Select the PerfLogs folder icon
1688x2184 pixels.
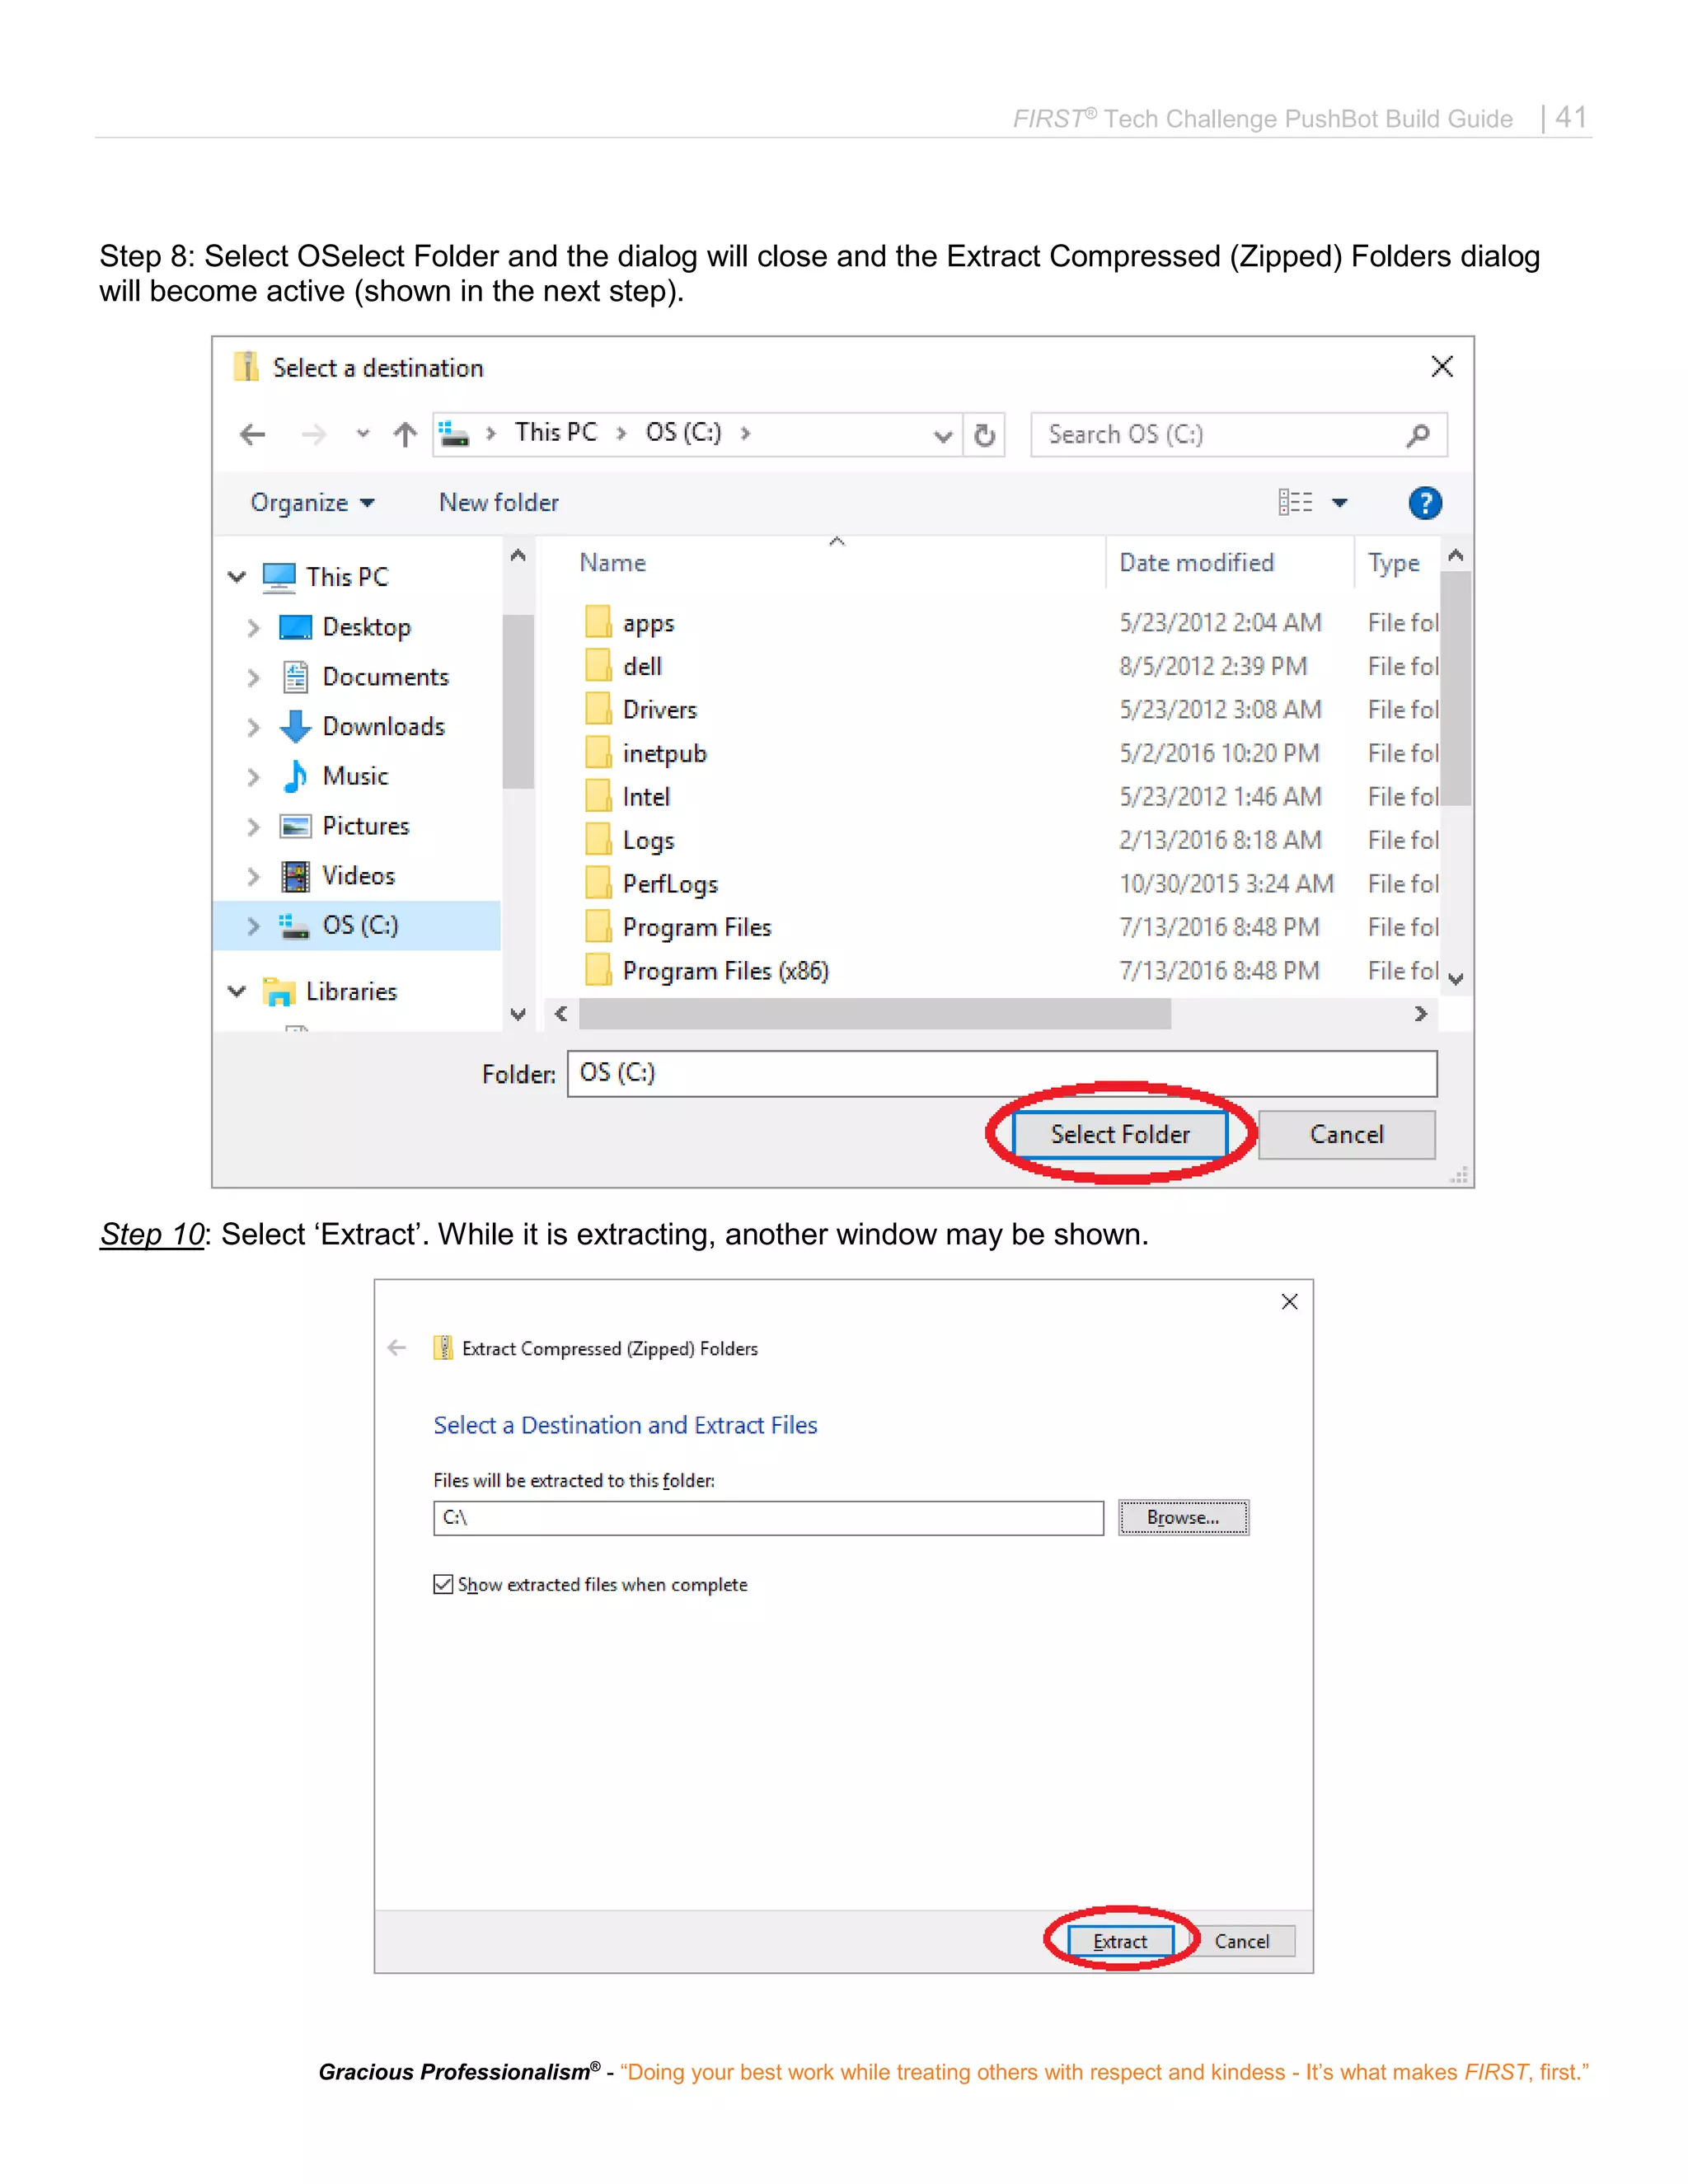[x=598, y=883]
